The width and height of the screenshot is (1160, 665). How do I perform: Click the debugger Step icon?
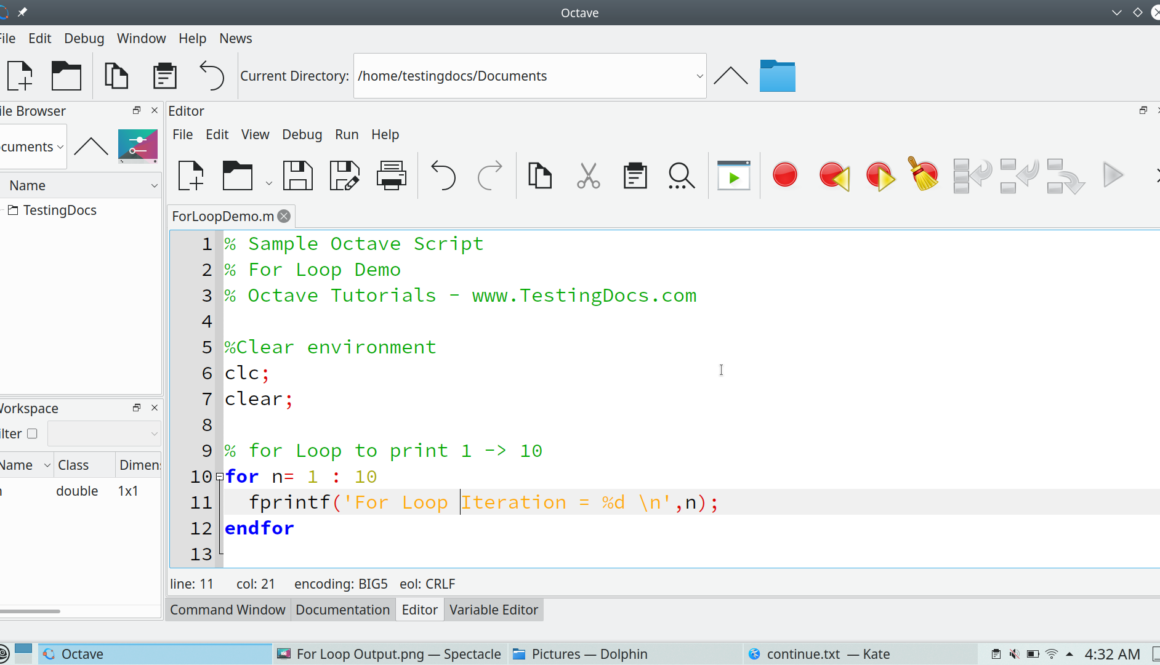click(971, 176)
